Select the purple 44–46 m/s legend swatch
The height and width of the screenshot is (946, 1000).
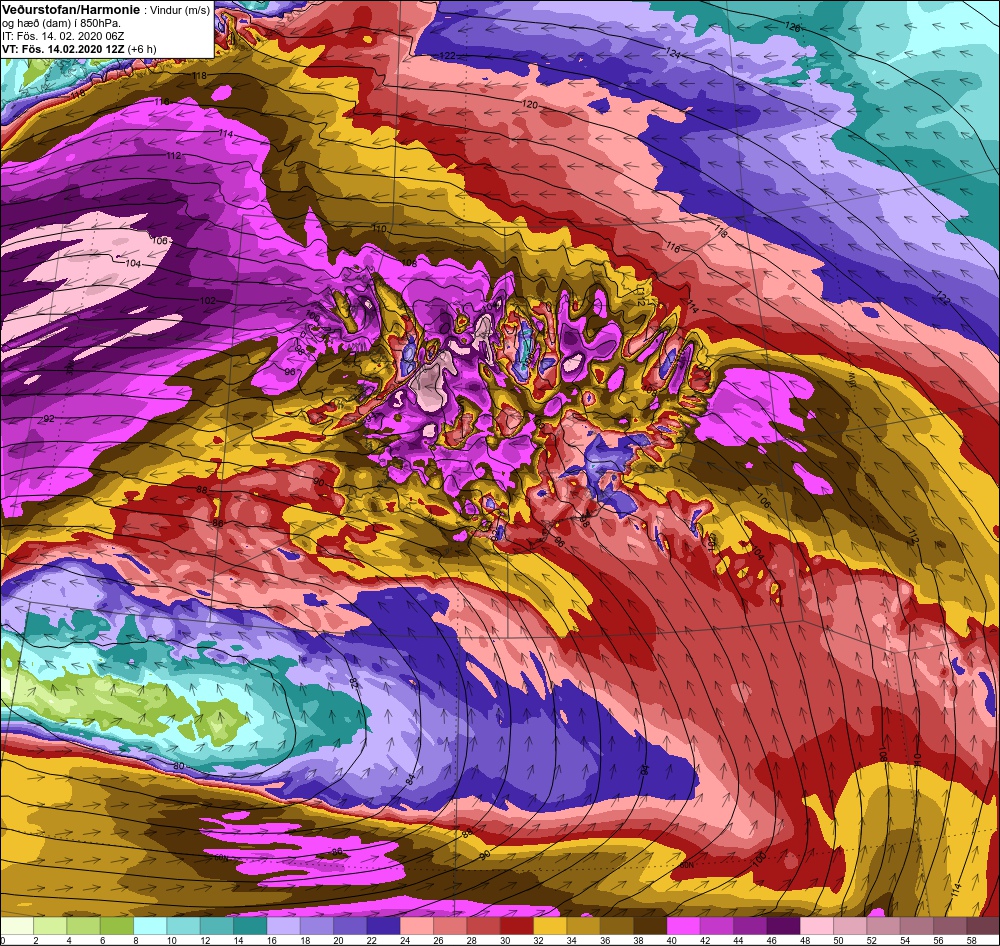(750, 925)
